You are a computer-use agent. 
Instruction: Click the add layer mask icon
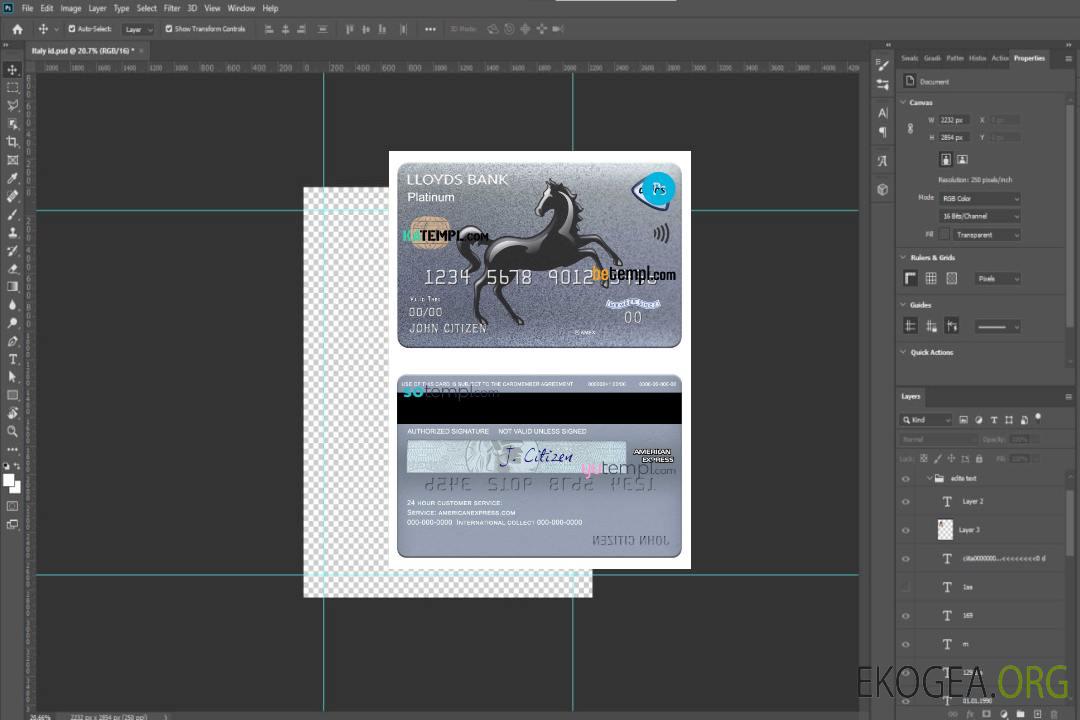coord(986,714)
